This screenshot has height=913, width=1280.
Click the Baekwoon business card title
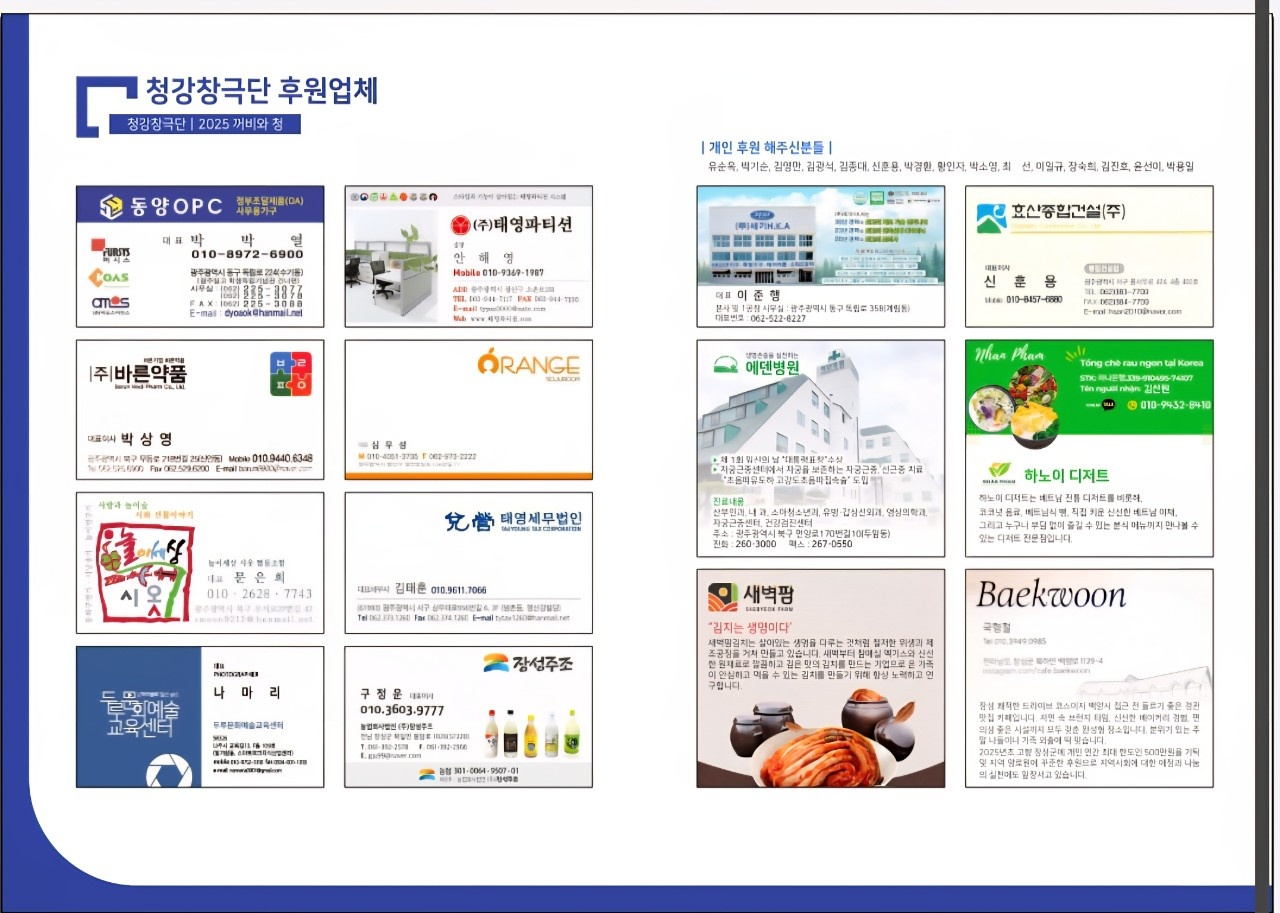(1050, 595)
